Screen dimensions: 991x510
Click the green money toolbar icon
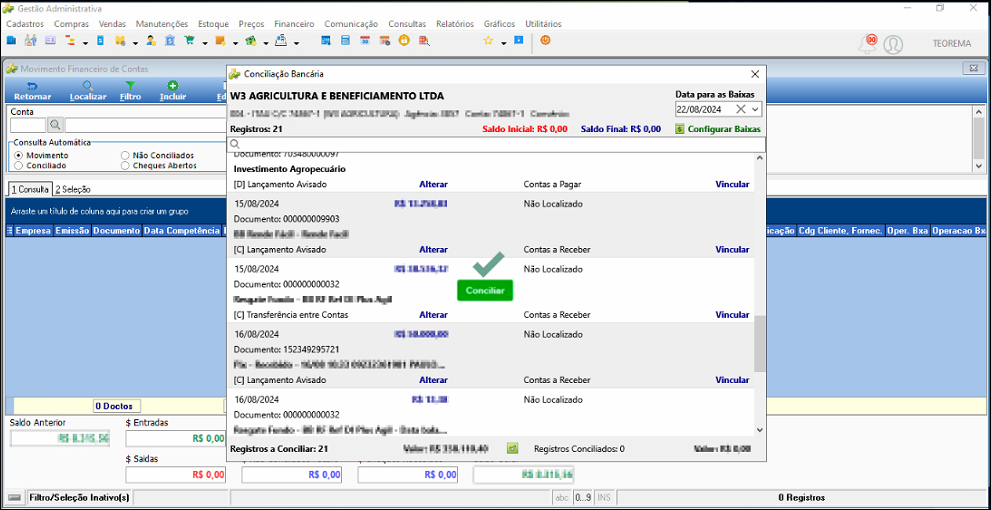click(250, 41)
